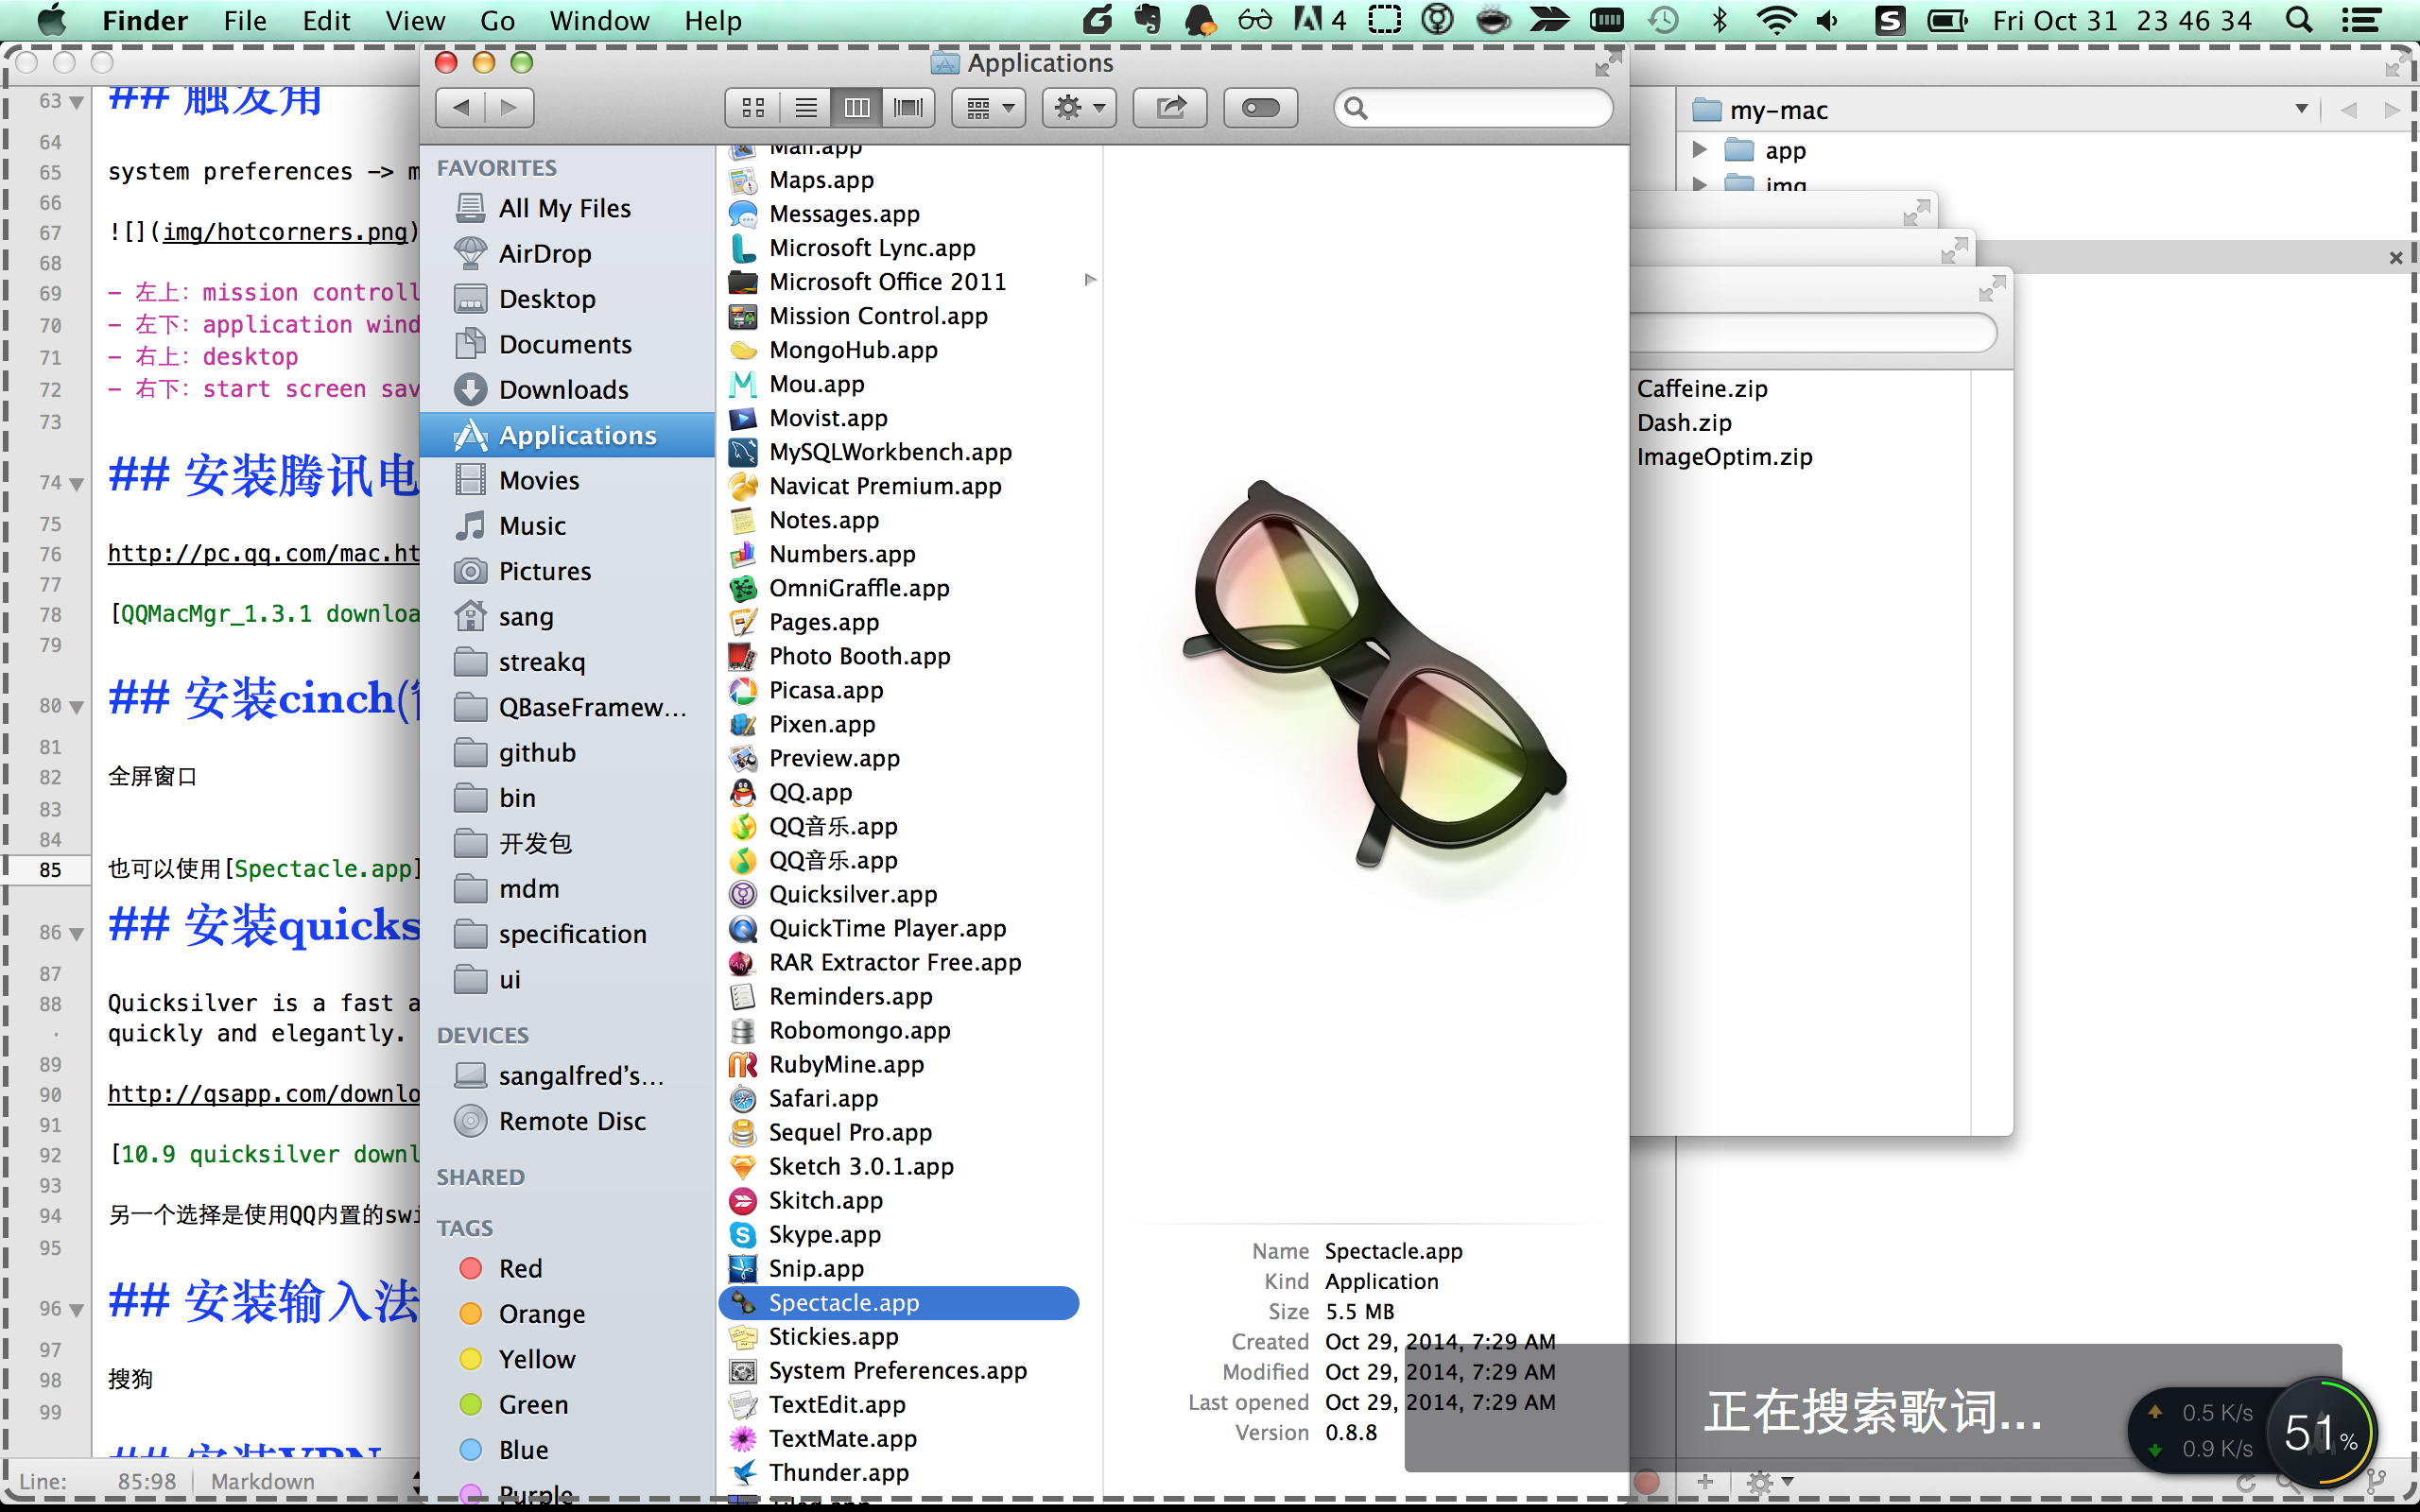Viewport: 2420px width, 1512px height.
Task: Open the View menu
Action: click(414, 20)
